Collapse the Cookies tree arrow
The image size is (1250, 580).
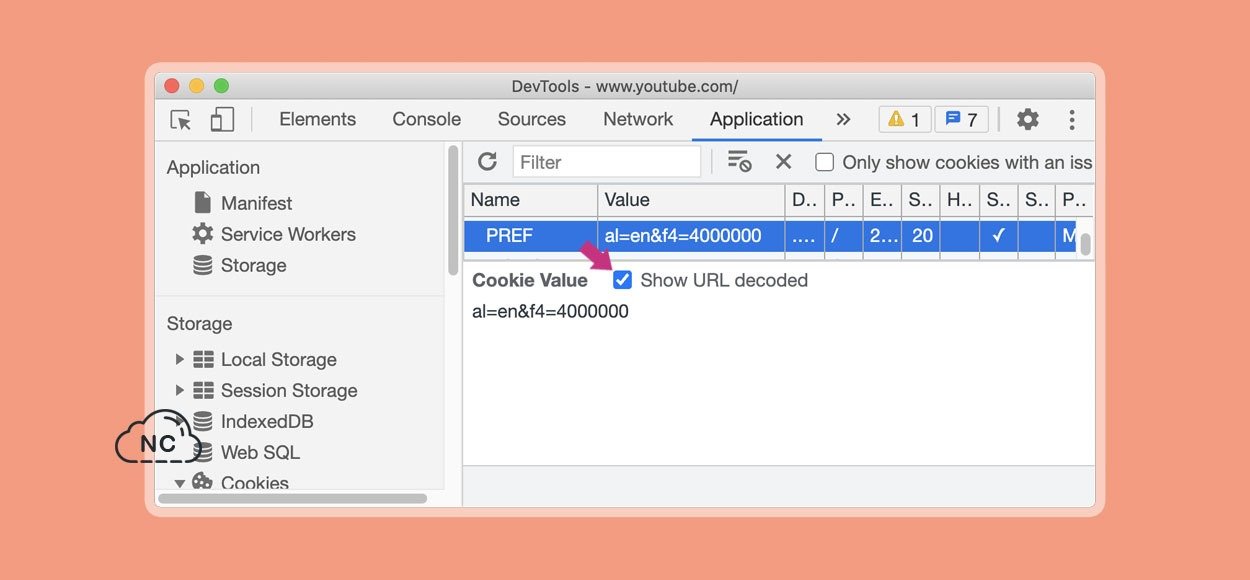click(x=180, y=483)
